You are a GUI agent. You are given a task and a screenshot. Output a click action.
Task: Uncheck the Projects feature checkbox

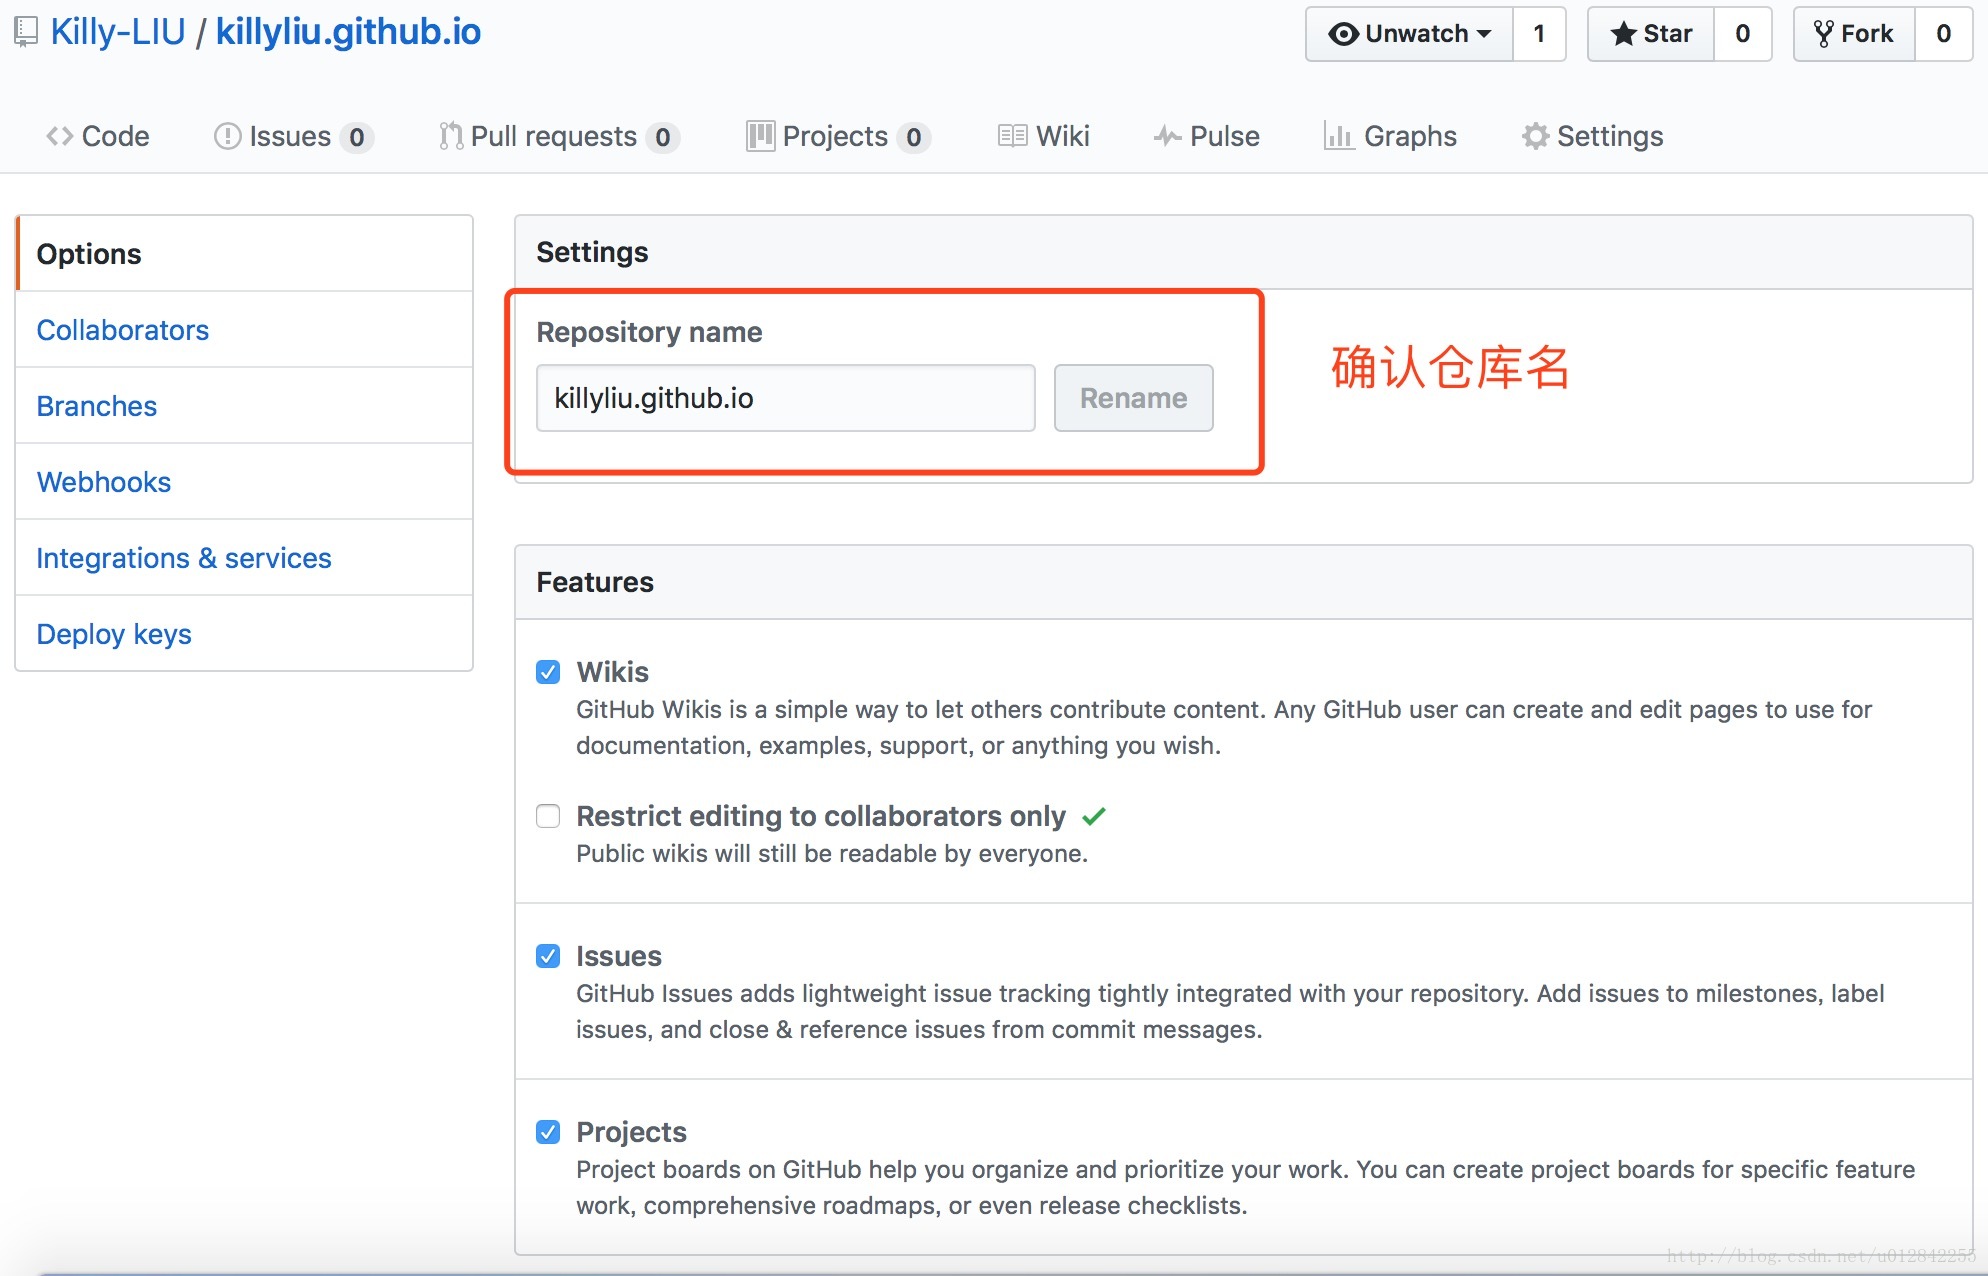coord(548,1132)
